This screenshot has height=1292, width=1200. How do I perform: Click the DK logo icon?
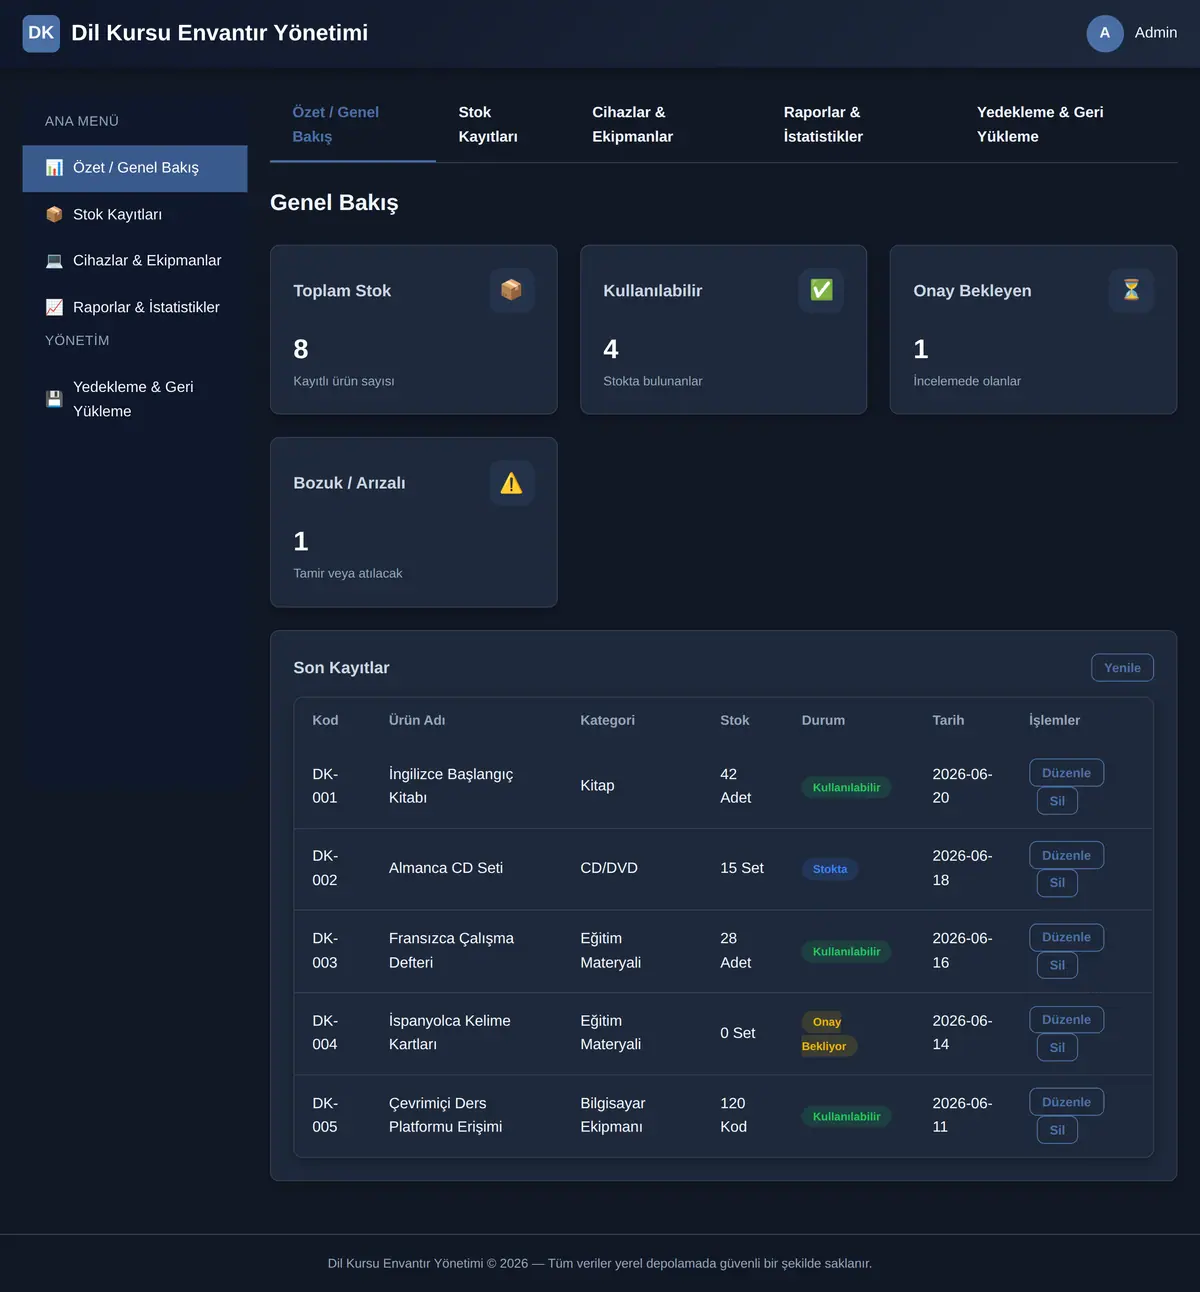click(41, 33)
